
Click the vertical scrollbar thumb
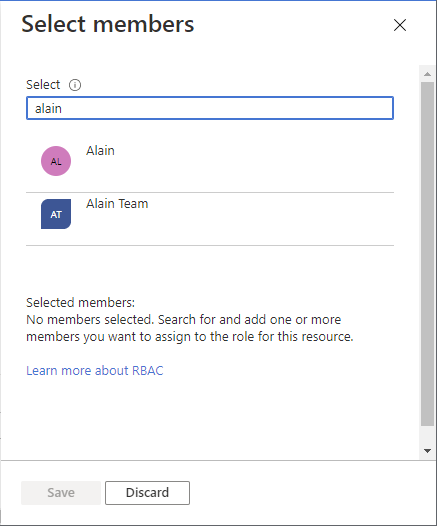tap(427, 254)
